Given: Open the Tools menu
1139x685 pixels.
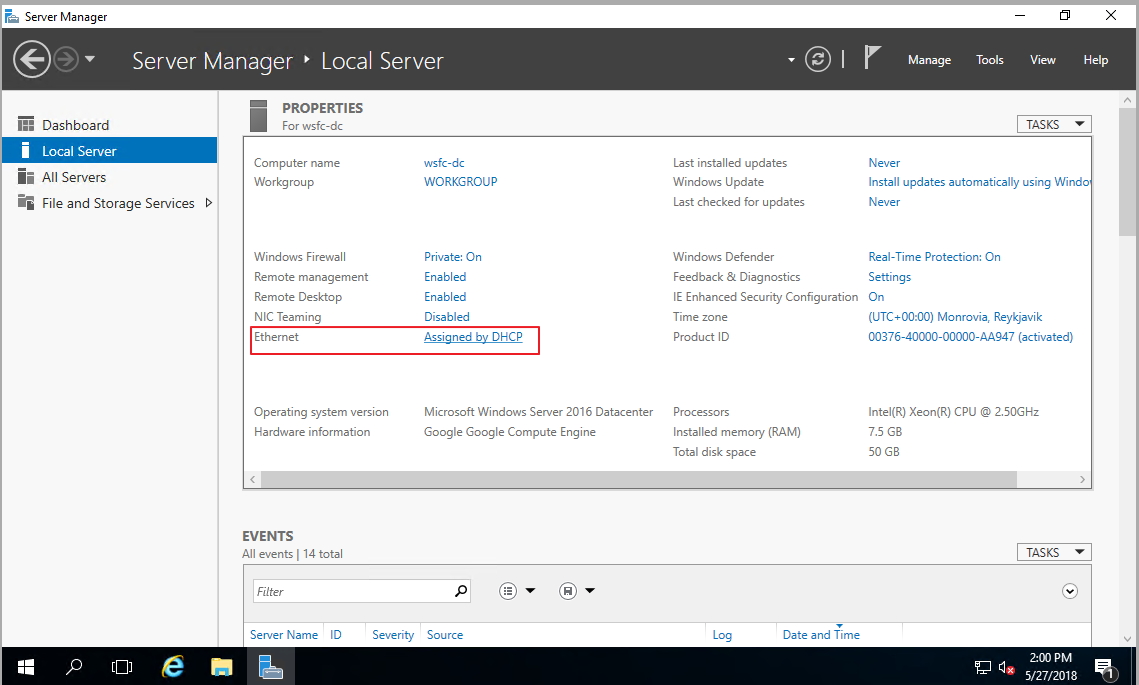Looking at the screenshot, I should pyautogui.click(x=989, y=60).
